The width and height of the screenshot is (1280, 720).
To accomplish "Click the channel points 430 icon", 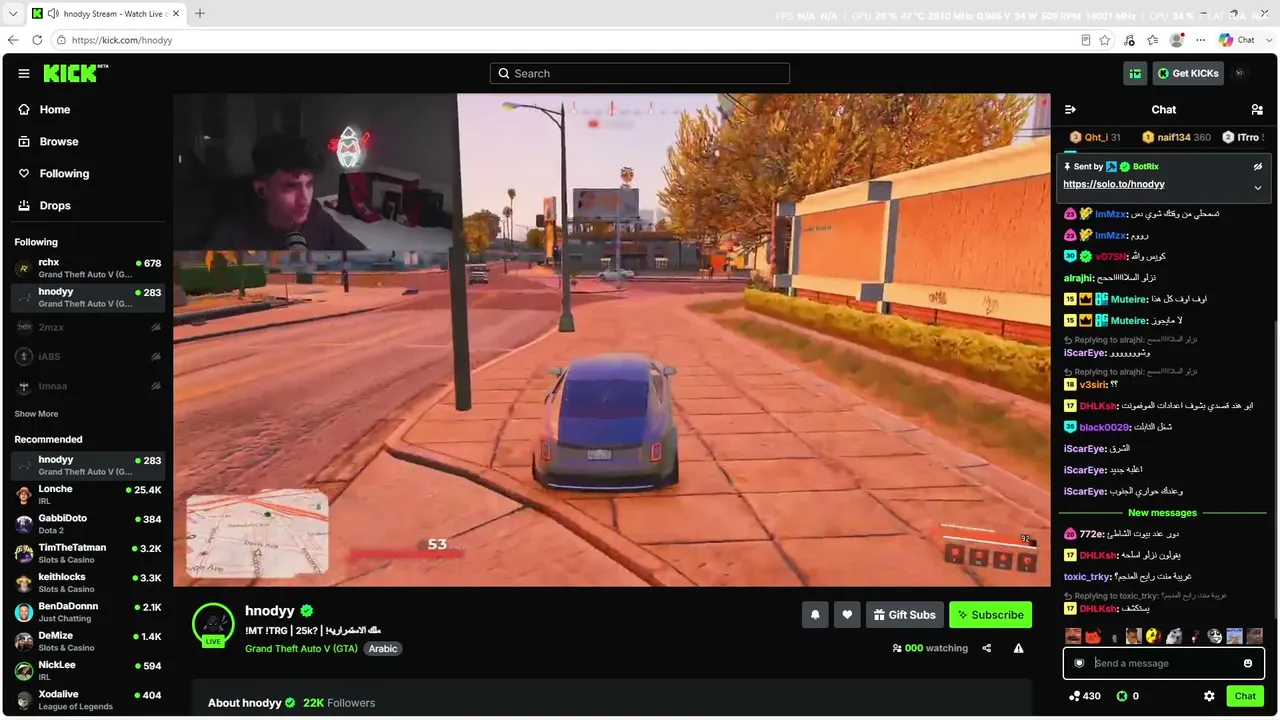I will pyautogui.click(x=1075, y=696).
